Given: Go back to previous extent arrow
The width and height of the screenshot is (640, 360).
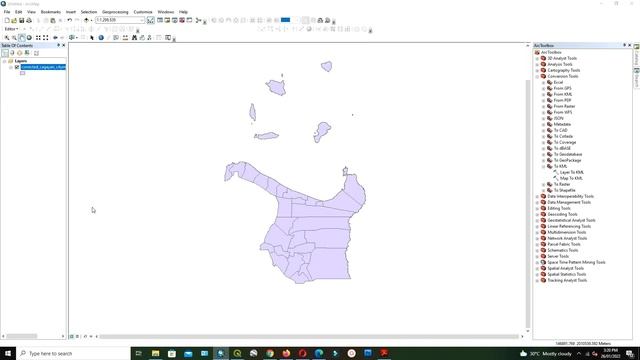Looking at the screenshot, I should click(55, 38).
